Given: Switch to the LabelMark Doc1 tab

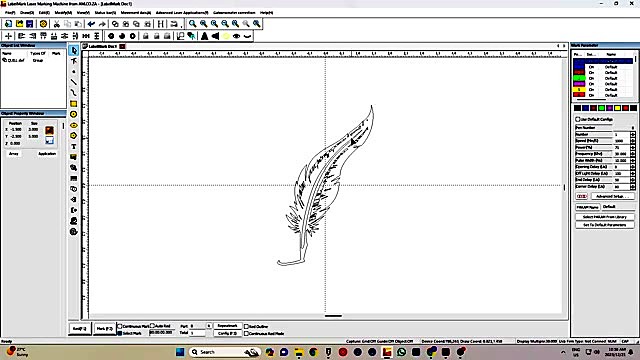Looking at the screenshot, I should click(x=103, y=46).
